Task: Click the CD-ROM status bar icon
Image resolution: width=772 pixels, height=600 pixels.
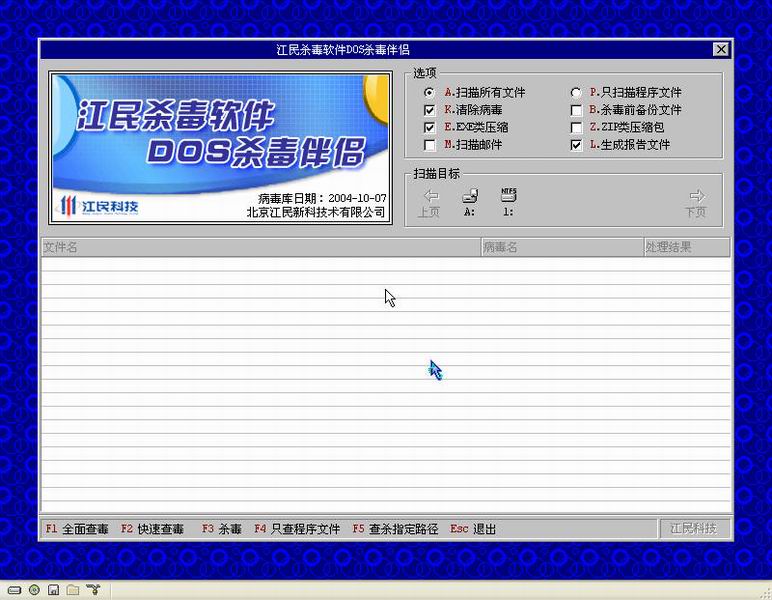Action: point(34,590)
